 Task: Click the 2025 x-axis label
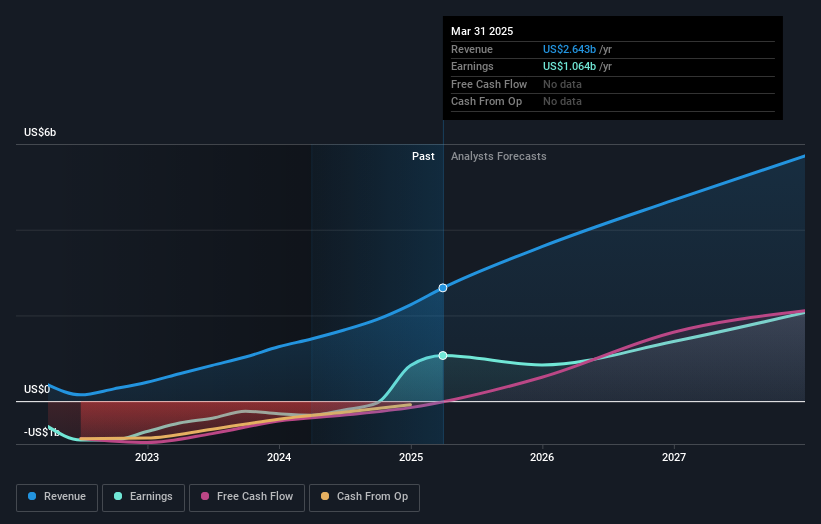pyautogui.click(x=410, y=458)
